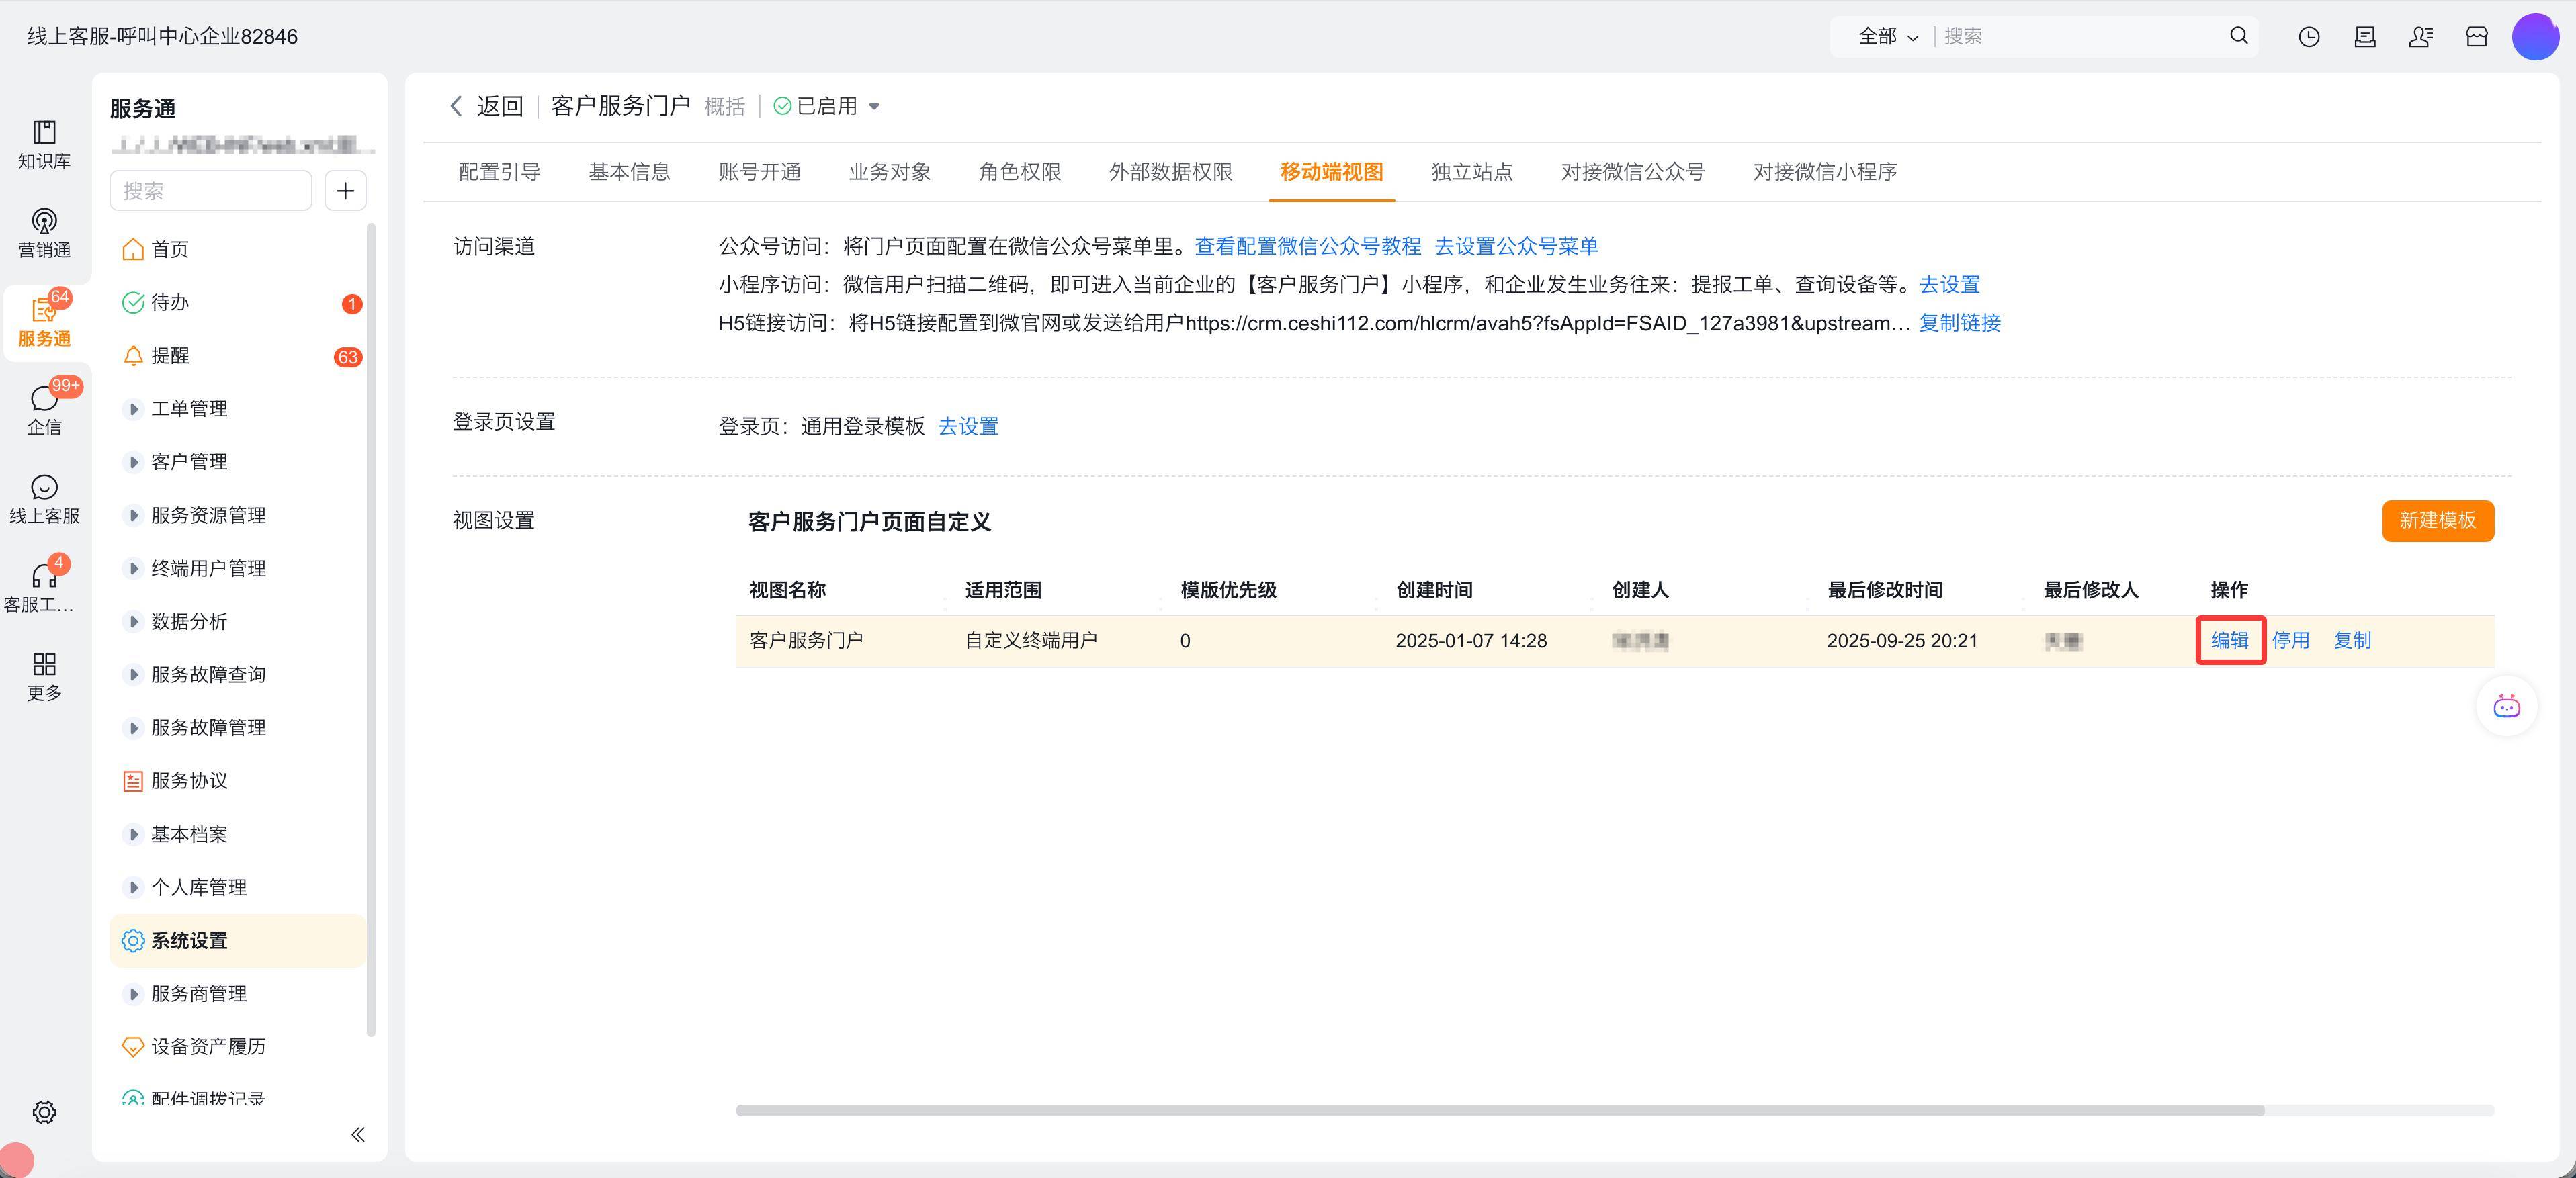Click the 企信 chat icon

(44, 400)
